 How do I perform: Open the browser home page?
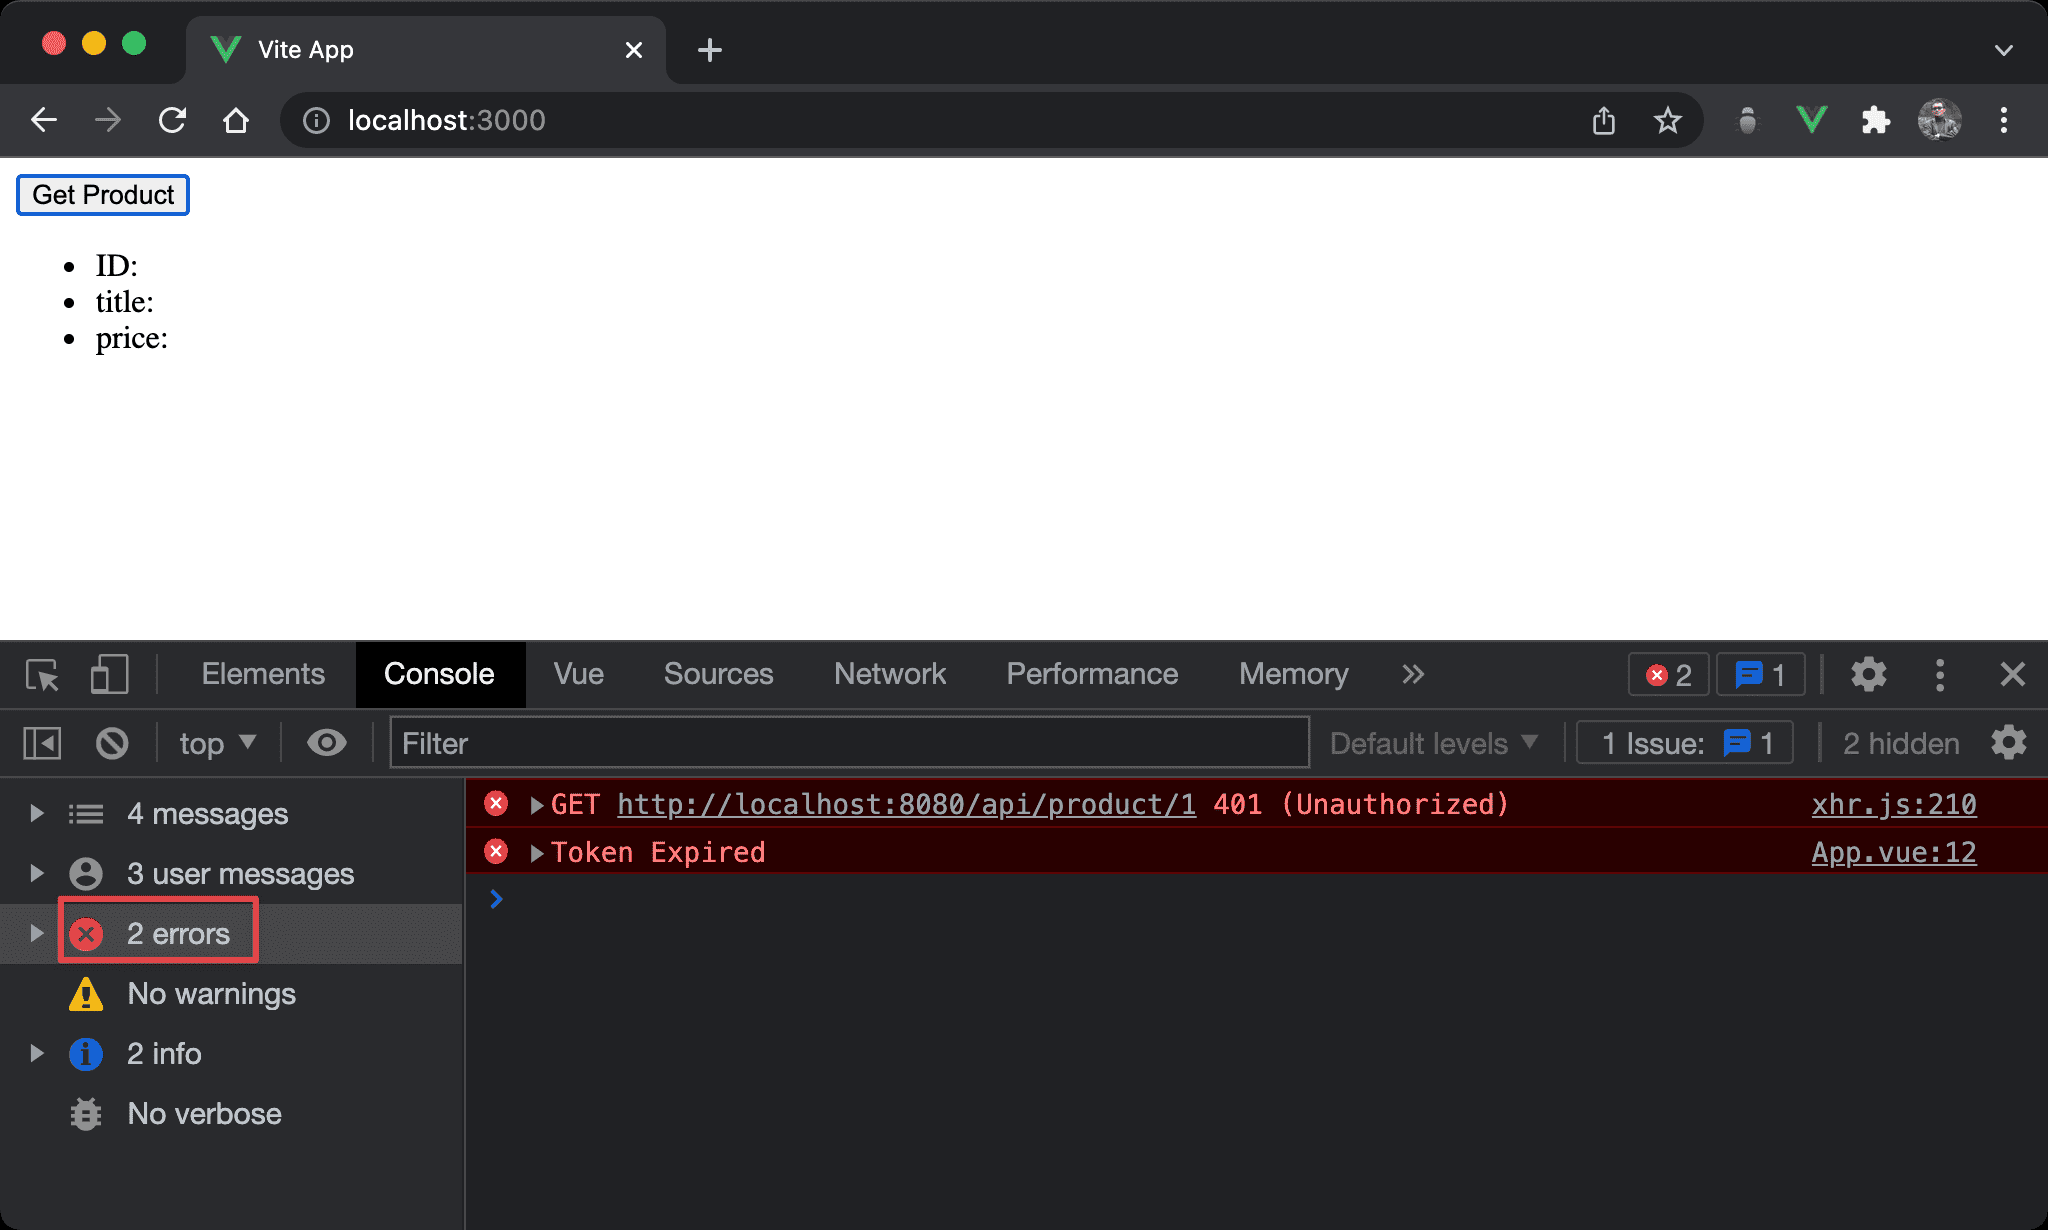coord(236,121)
